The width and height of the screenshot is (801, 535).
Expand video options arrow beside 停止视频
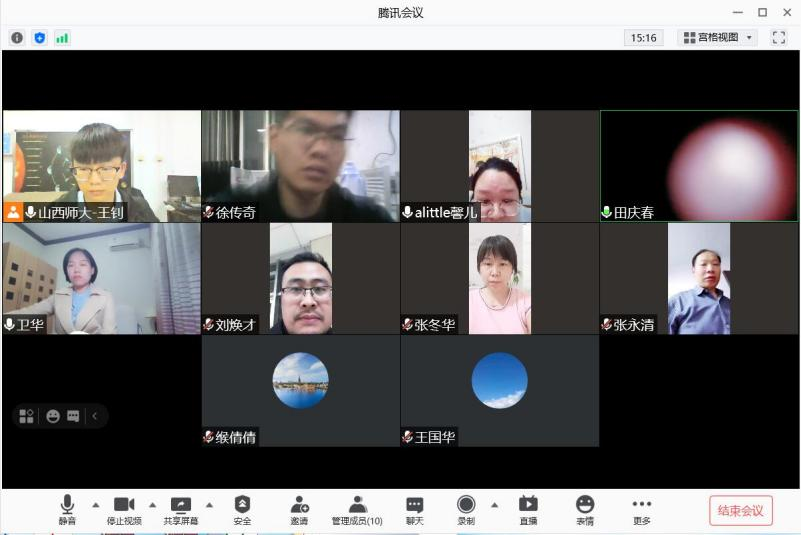coord(153,504)
